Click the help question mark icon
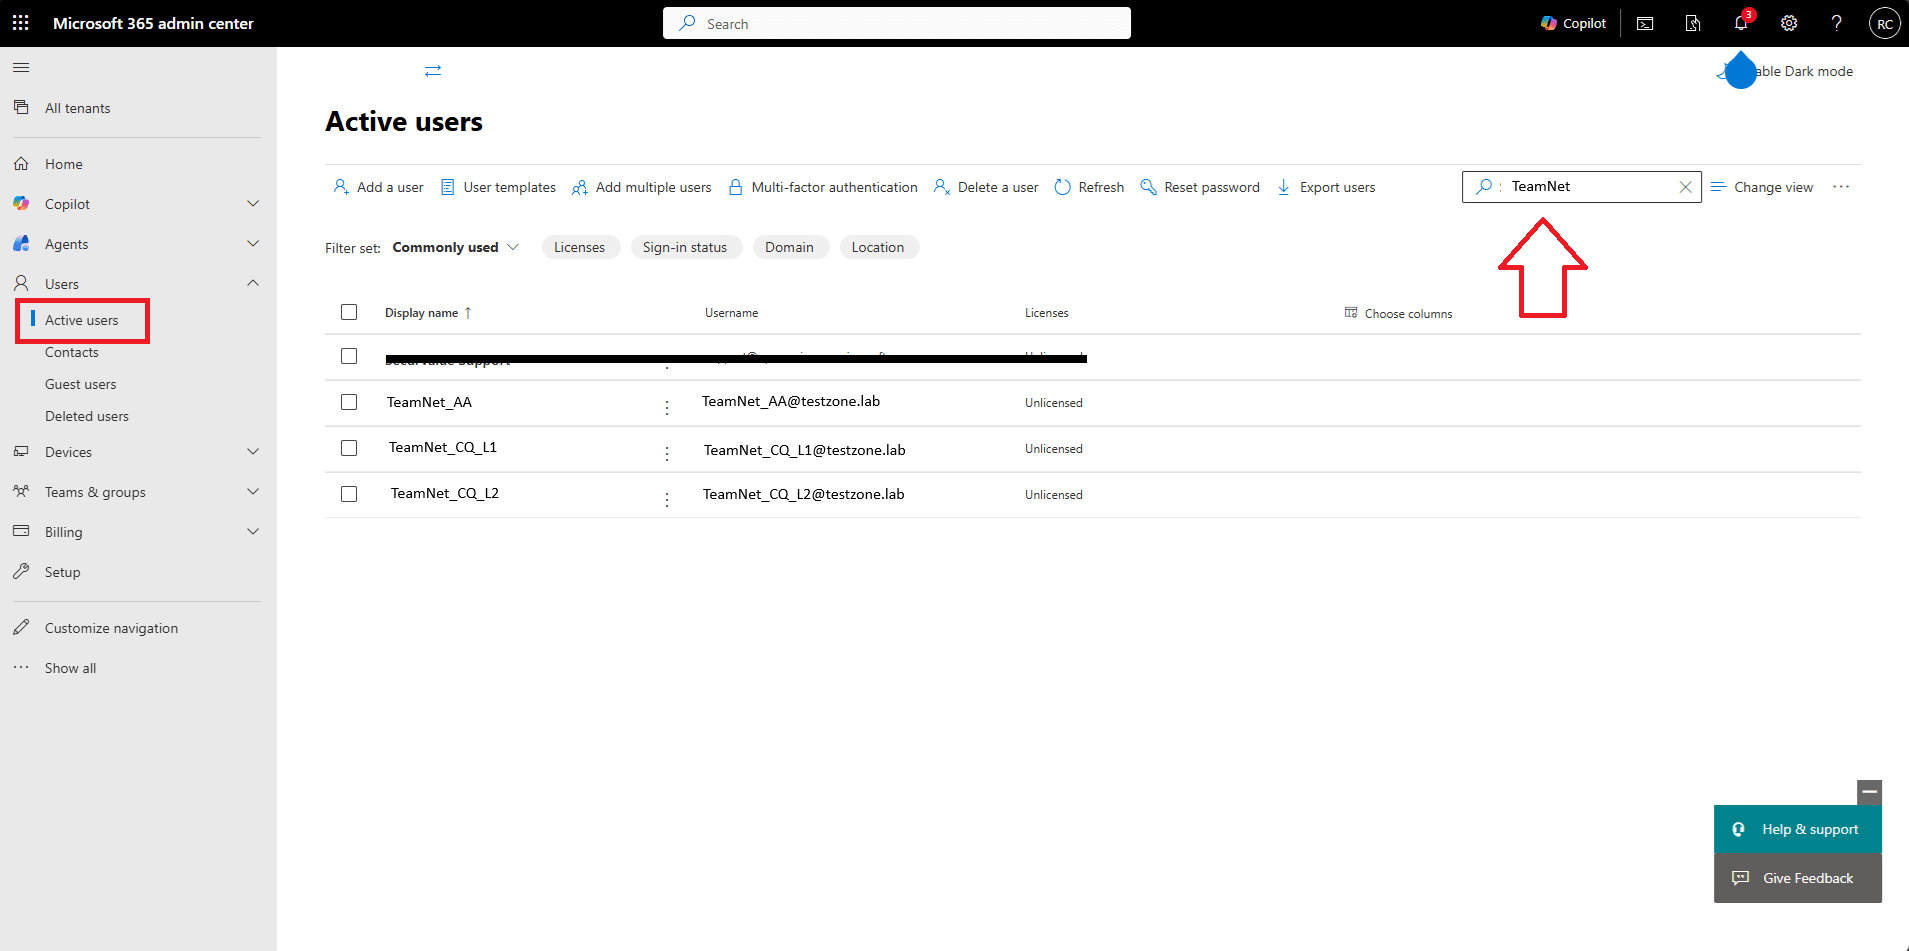 click(1836, 24)
